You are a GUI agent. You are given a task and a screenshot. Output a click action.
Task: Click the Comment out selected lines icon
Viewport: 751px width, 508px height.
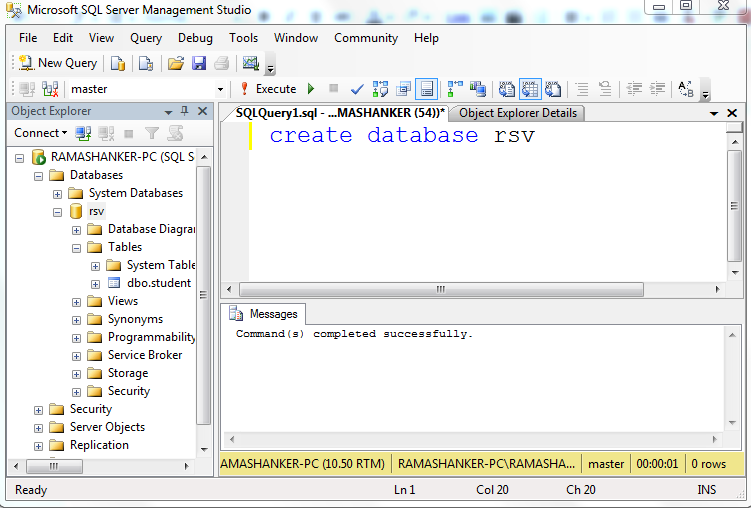tap(582, 89)
